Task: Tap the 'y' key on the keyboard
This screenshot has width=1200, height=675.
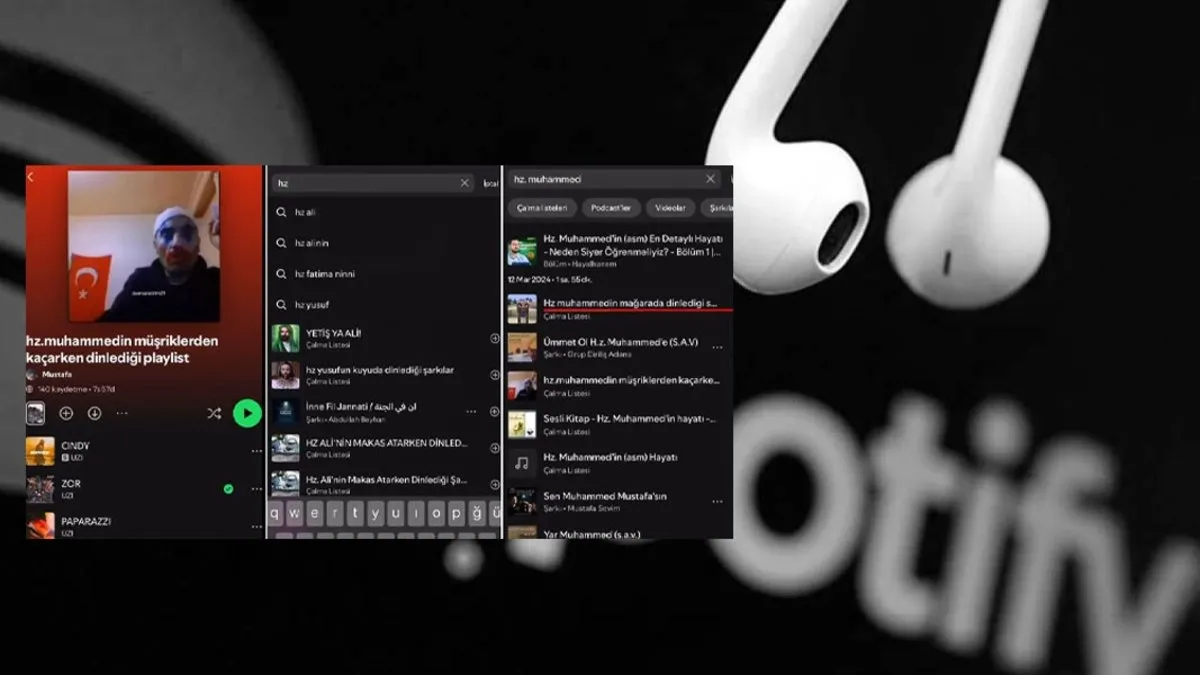Action: pos(376,514)
